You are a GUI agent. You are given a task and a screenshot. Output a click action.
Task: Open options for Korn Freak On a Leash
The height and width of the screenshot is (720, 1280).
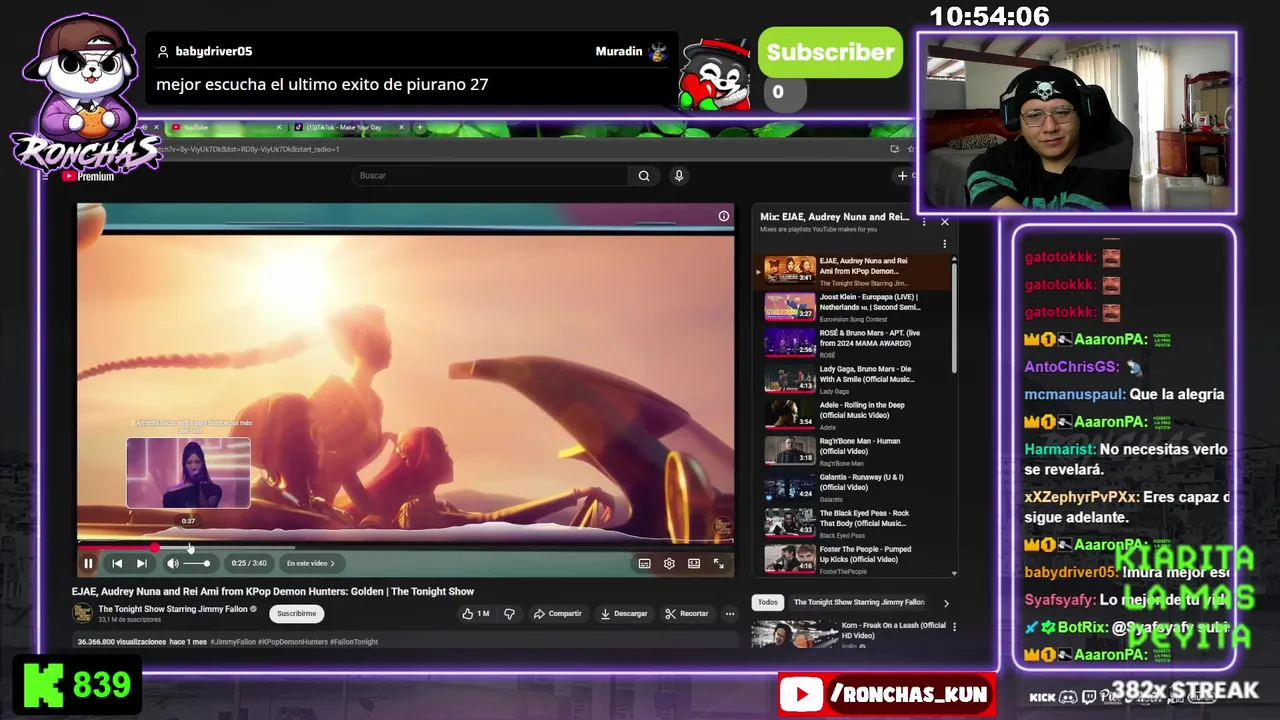click(x=954, y=626)
